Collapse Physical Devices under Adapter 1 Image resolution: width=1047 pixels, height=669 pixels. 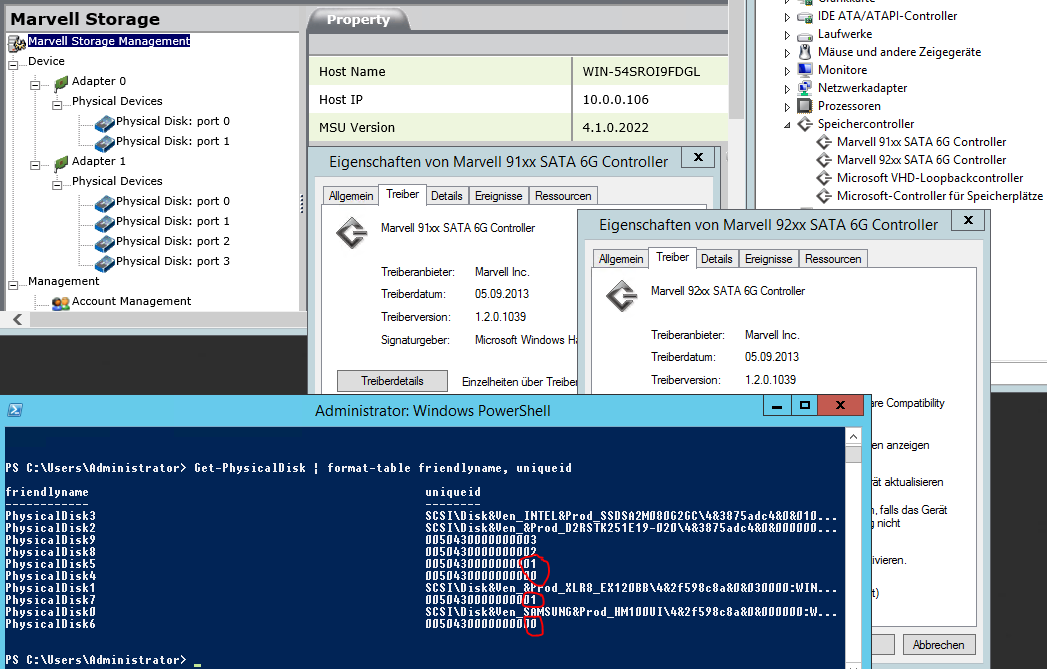57,185
